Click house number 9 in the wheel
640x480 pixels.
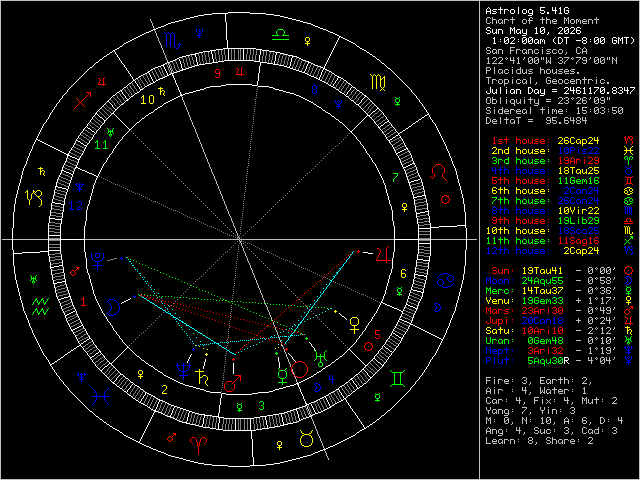[218, 73]
